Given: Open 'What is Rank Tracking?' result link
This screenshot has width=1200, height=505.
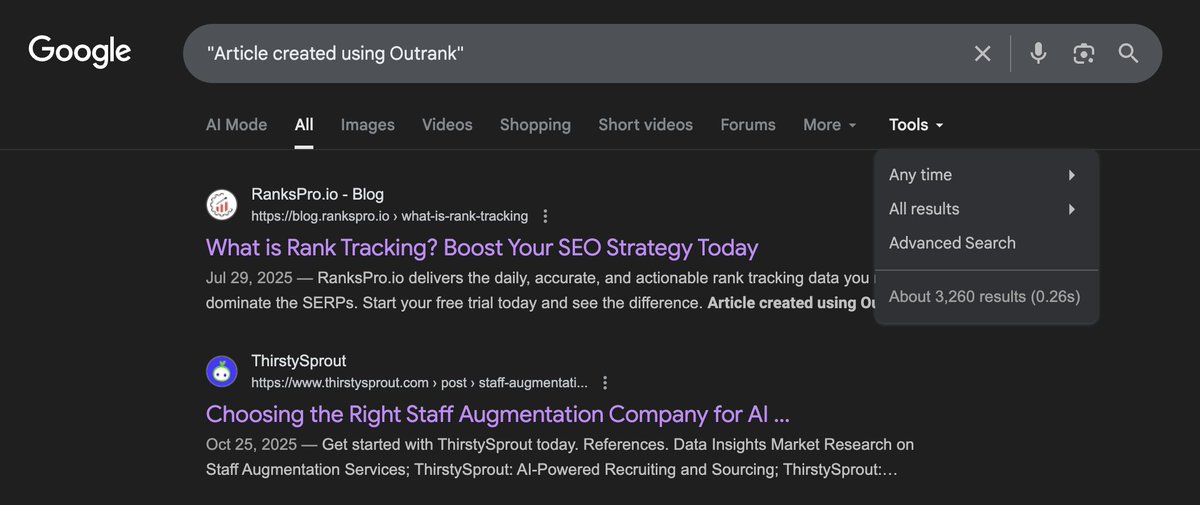Looking at the screenshot, I should pyautogui.click(x=482, y=247).
